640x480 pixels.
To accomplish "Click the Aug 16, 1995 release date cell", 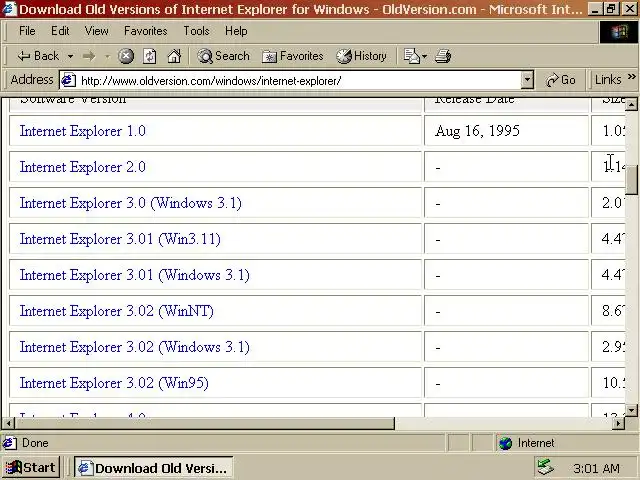I will point(506,131).
